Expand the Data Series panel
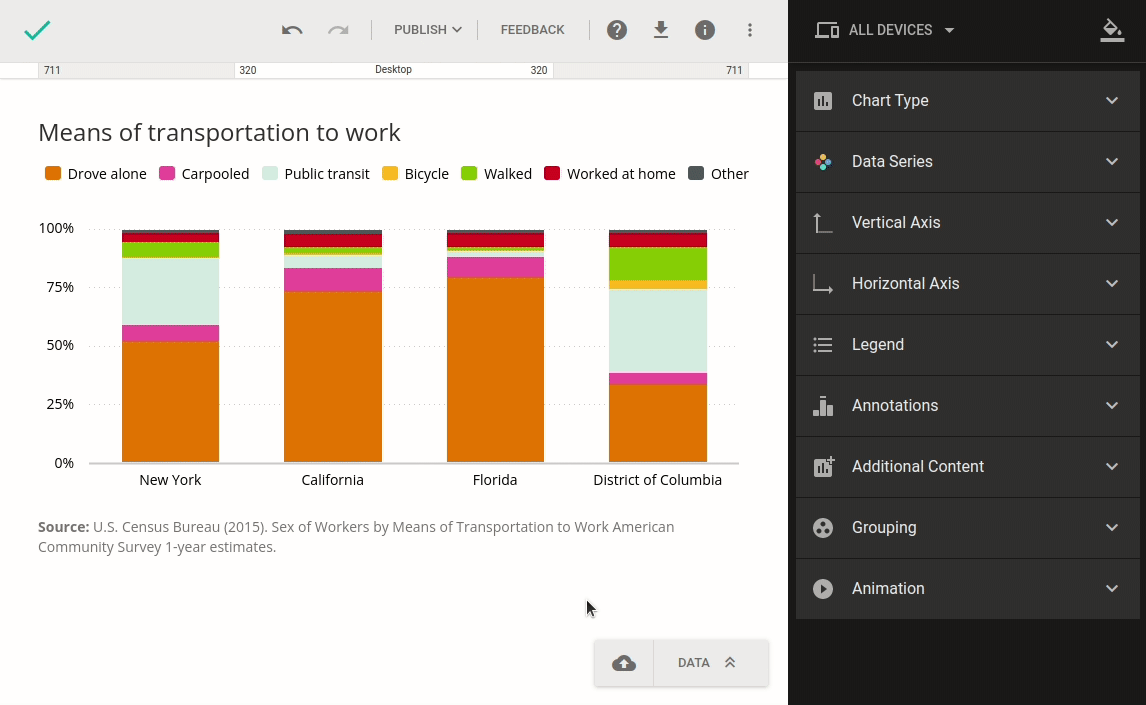Screen dimensions: 1146x705 [x=967, y=162]
